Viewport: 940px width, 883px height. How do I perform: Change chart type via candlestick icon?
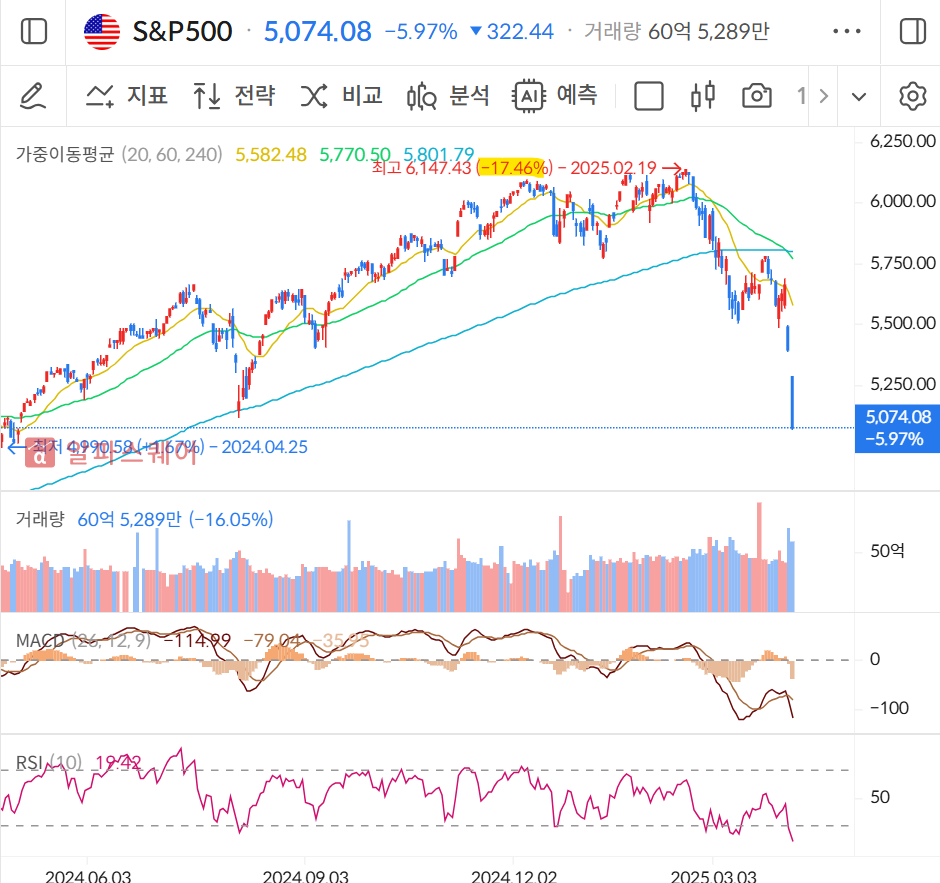pos(703,96)
